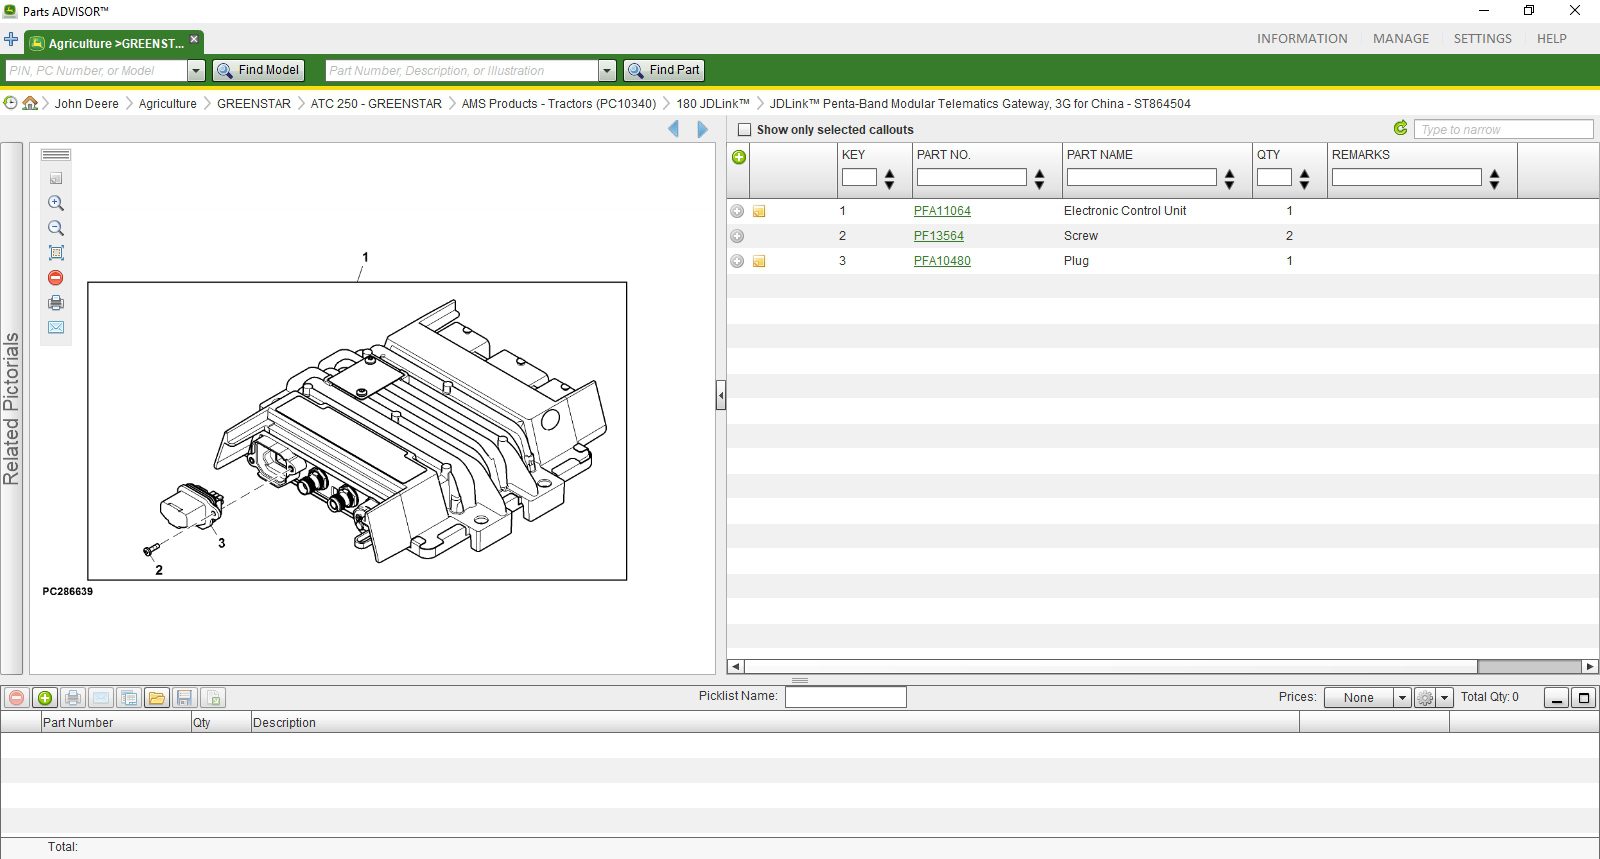Click the fit-to-window icon in illustration toolbar
1600x859 pixels.
[x=56, y=253]
